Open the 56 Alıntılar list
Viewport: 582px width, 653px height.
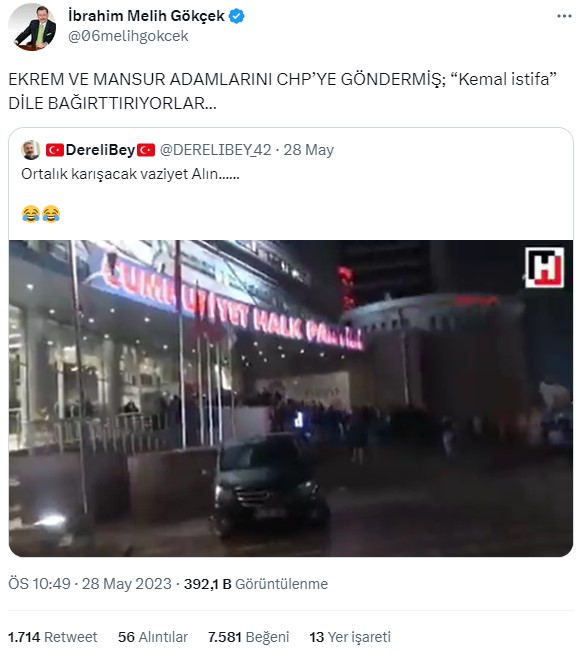(x=153, y=637)
